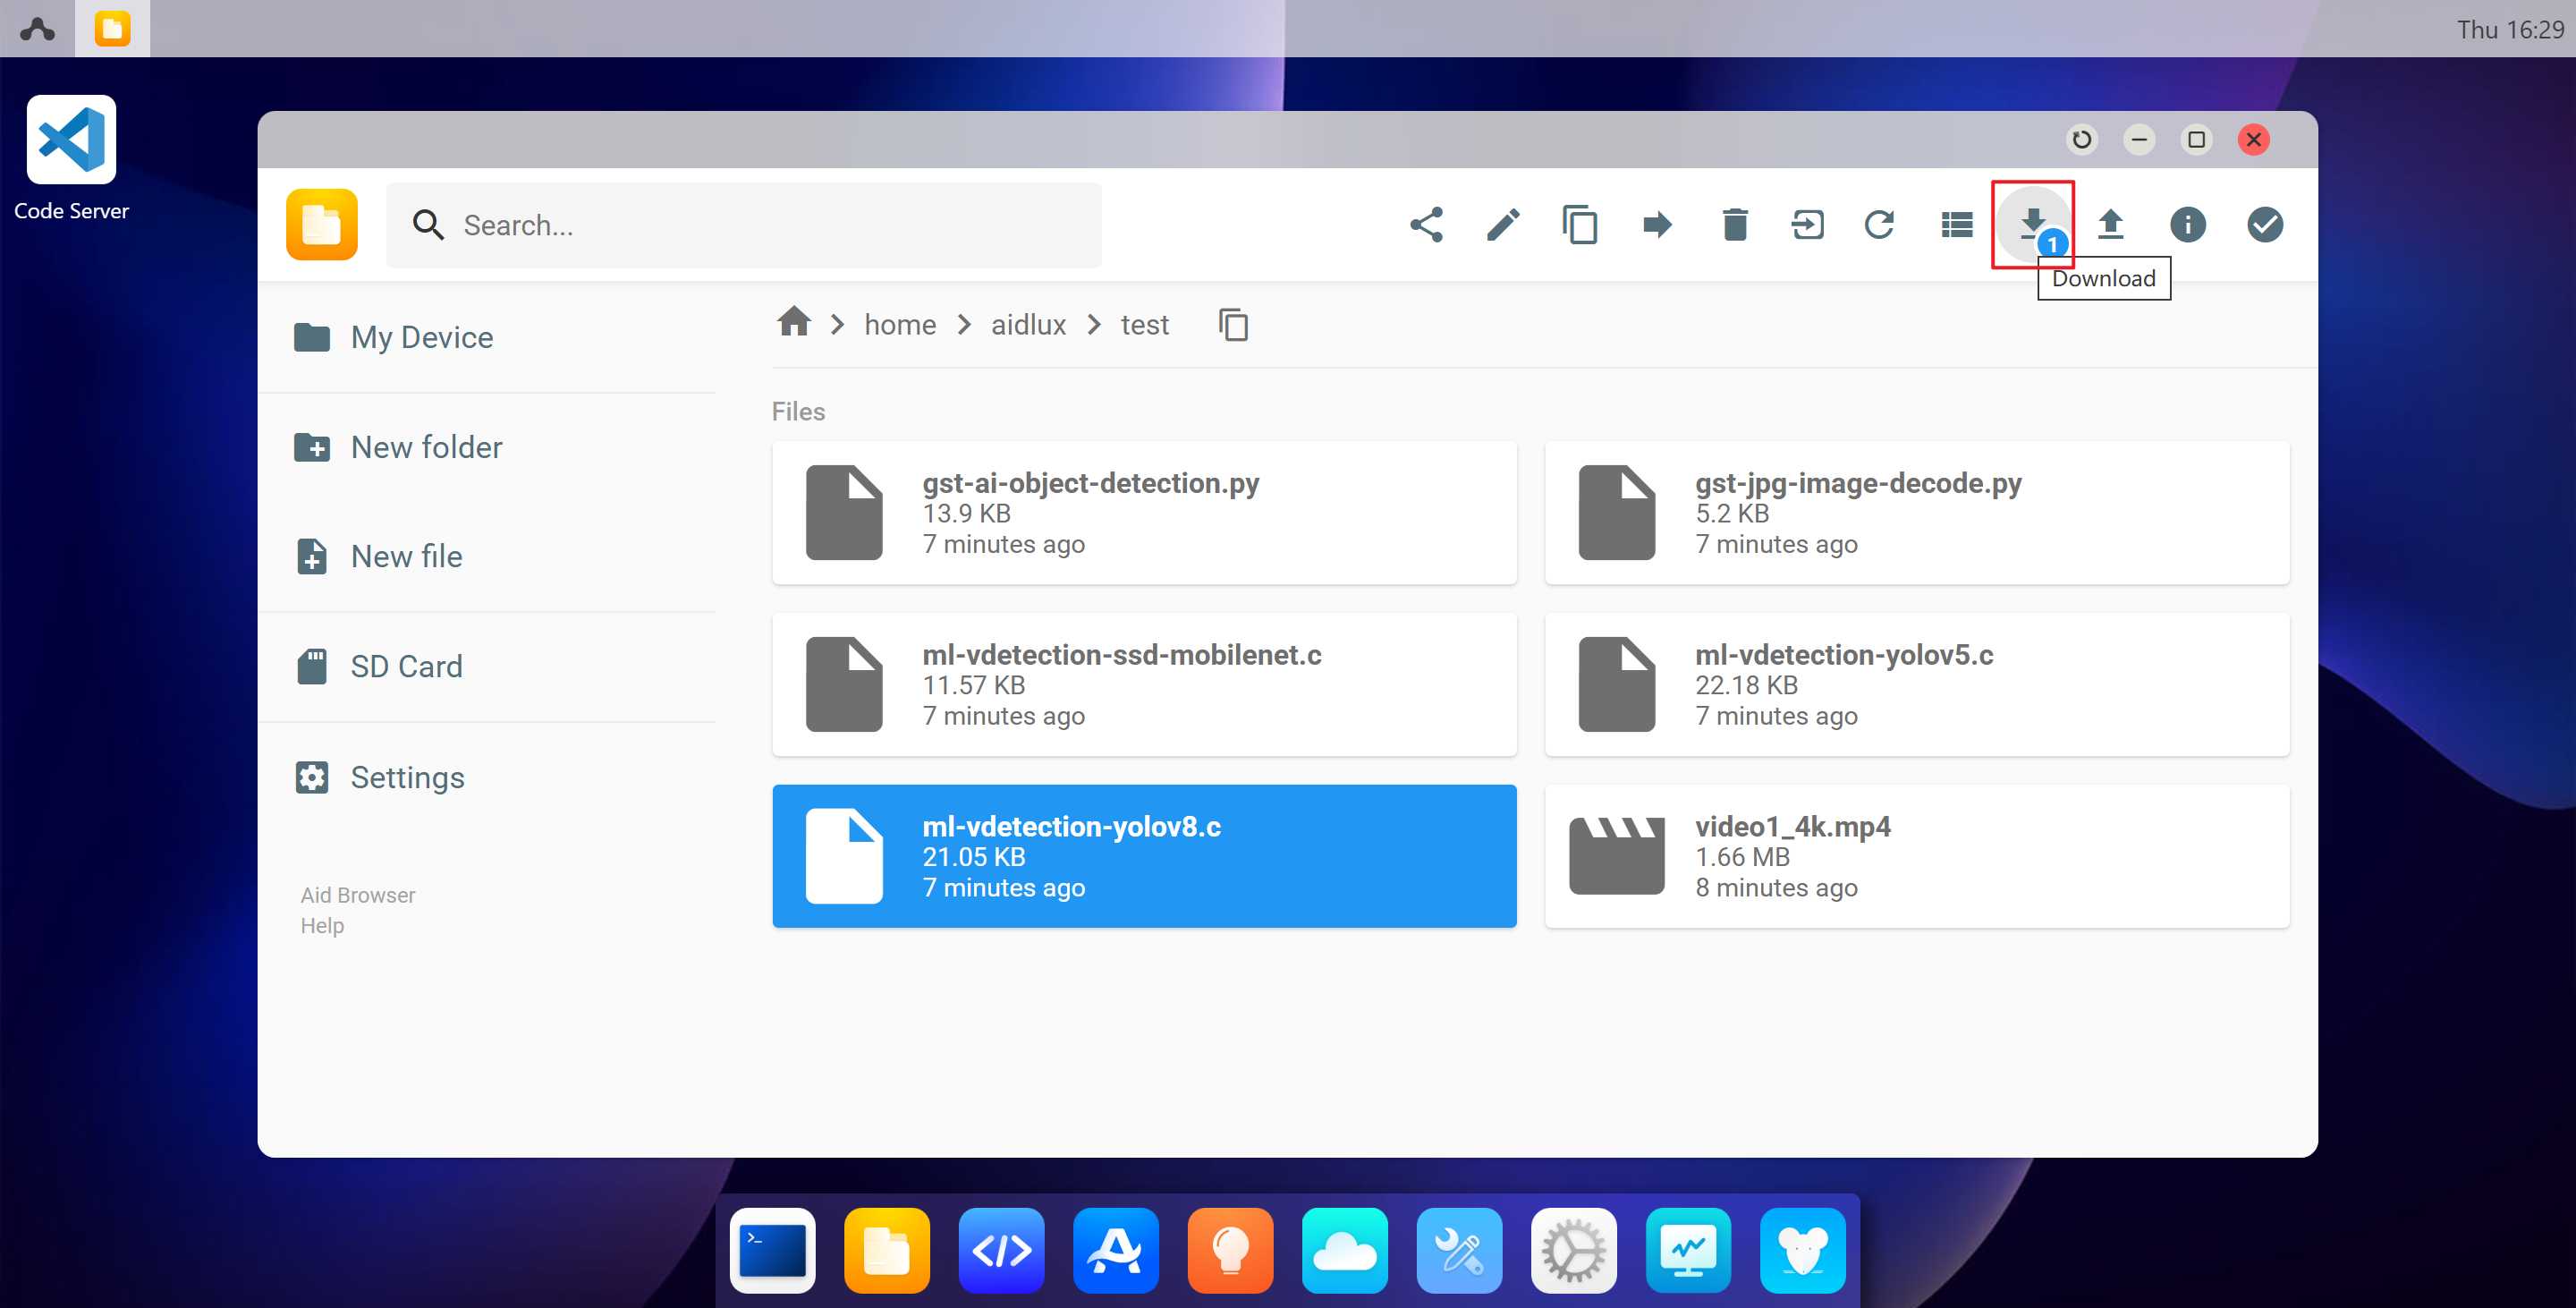Deselect the ml-vdetection-yolov8.c file

(x=1144, y=856)
